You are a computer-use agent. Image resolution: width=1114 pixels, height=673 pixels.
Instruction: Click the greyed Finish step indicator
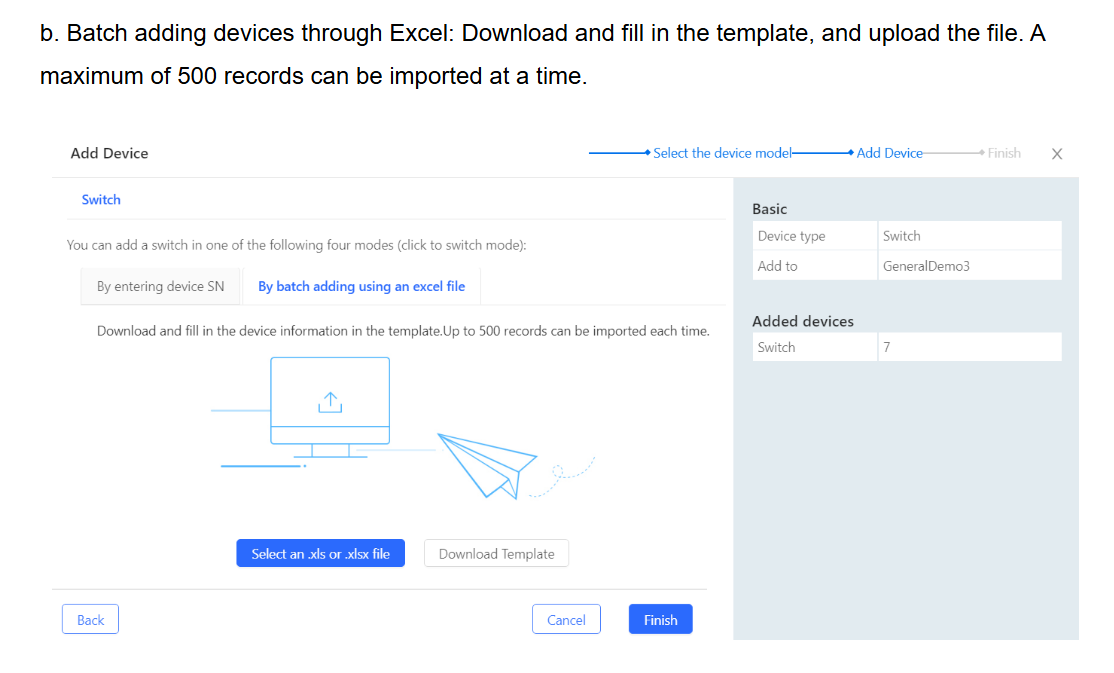point(1003,153)
